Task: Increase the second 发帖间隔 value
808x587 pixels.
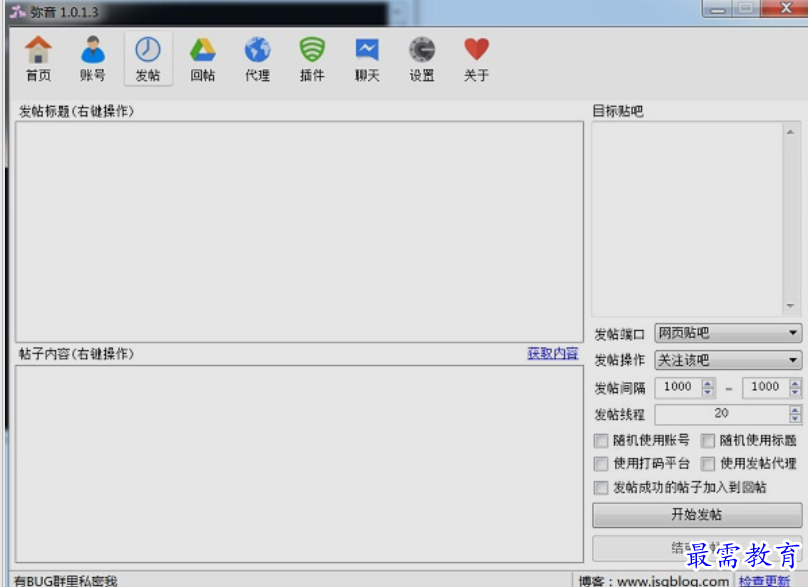Action: pyautogui.click(x=795, y=383)
